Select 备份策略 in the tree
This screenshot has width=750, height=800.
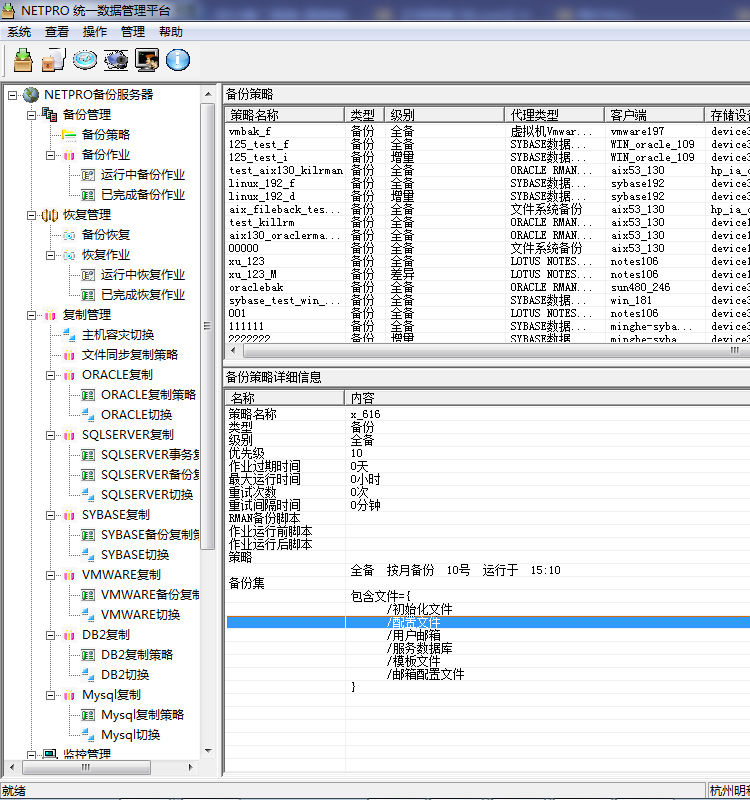(105, 135)
